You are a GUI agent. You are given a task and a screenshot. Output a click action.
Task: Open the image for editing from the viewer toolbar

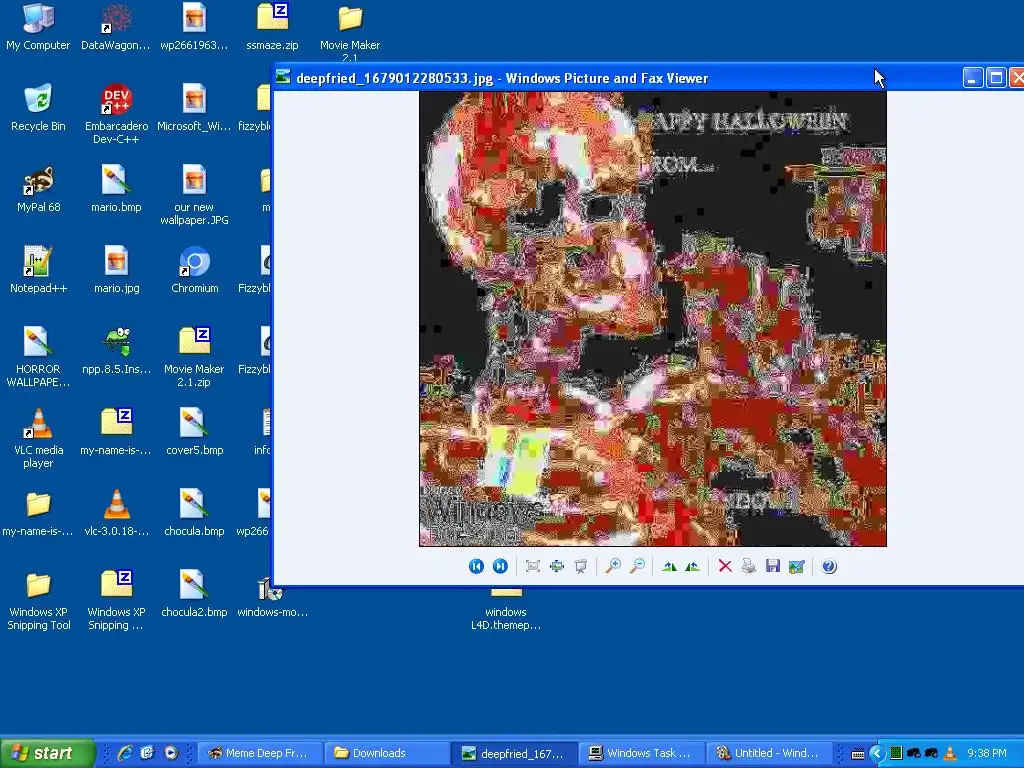click(797, 566)
